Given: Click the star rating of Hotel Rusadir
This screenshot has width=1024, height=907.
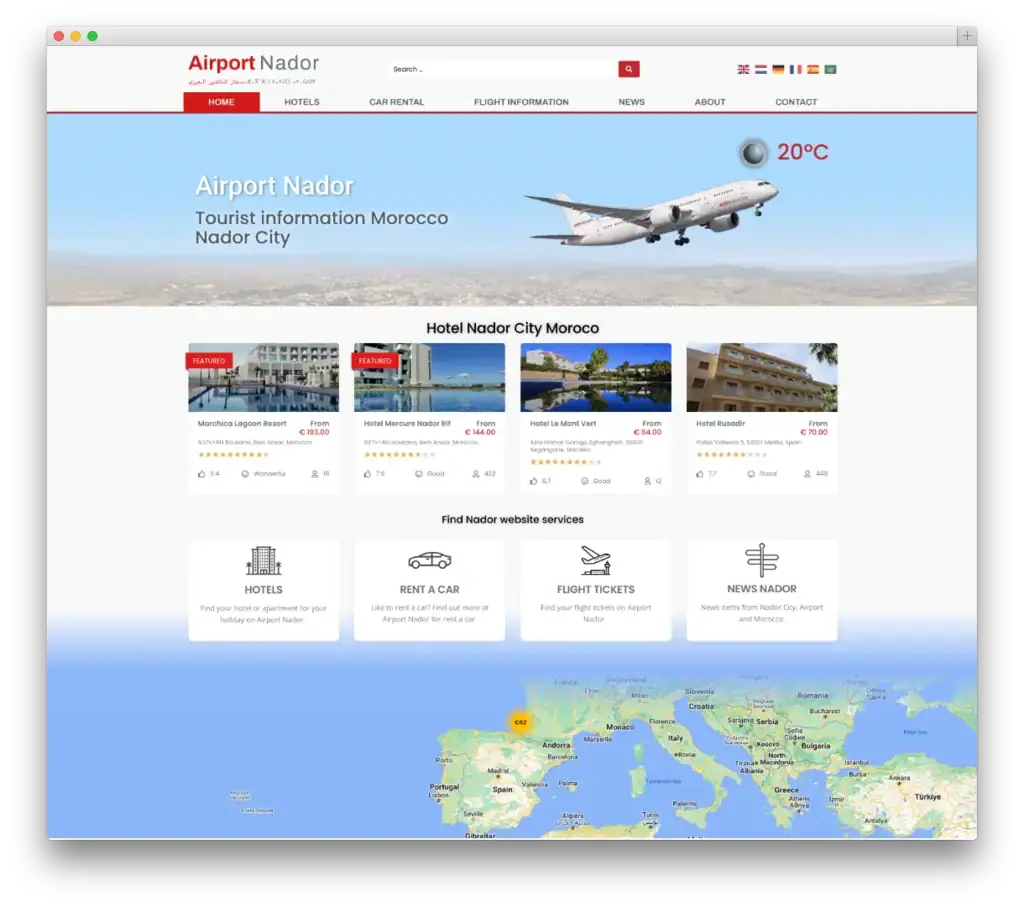Looking at the screenshot, I should tap(731, 454).
